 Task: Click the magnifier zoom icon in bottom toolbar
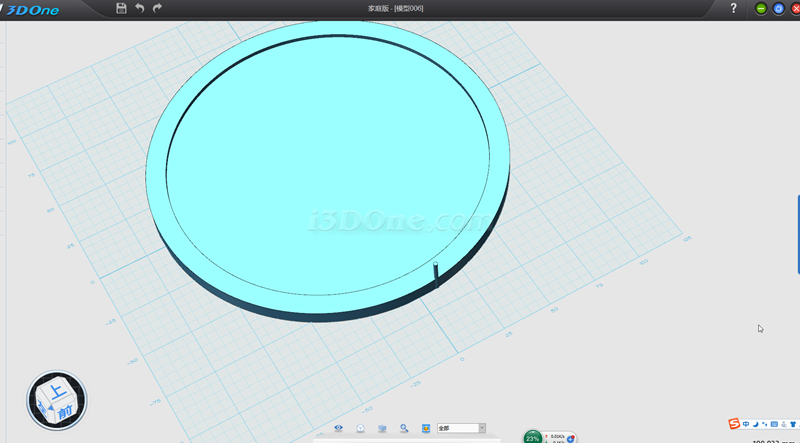point(404,428)
